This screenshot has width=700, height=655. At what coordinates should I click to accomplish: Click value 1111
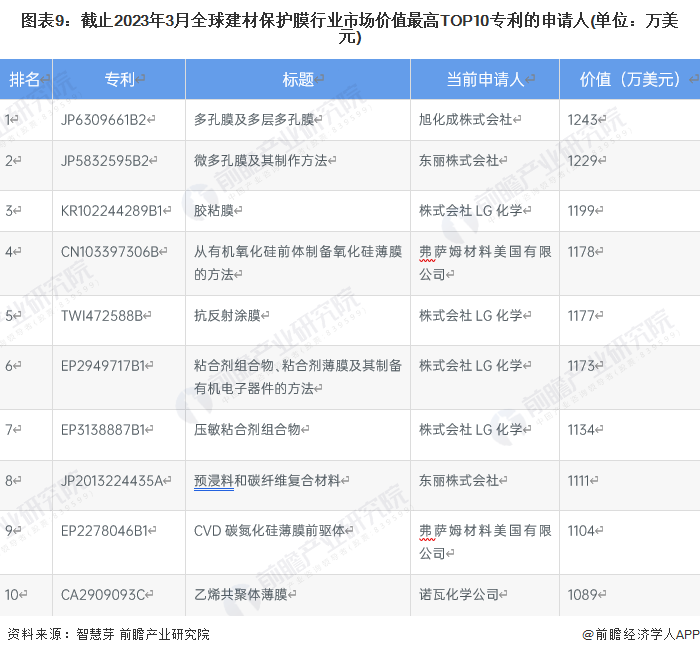click(x=579, y=480)
